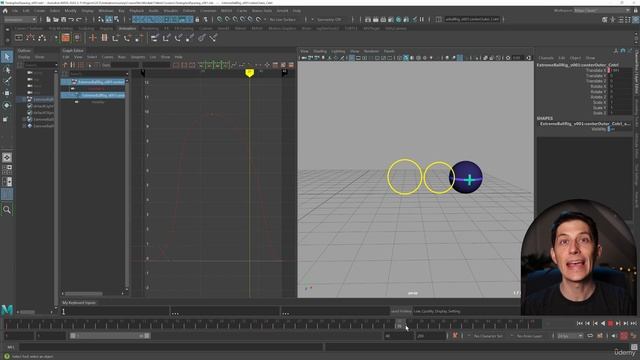Click the orange Playblast shelf icon

65,38
